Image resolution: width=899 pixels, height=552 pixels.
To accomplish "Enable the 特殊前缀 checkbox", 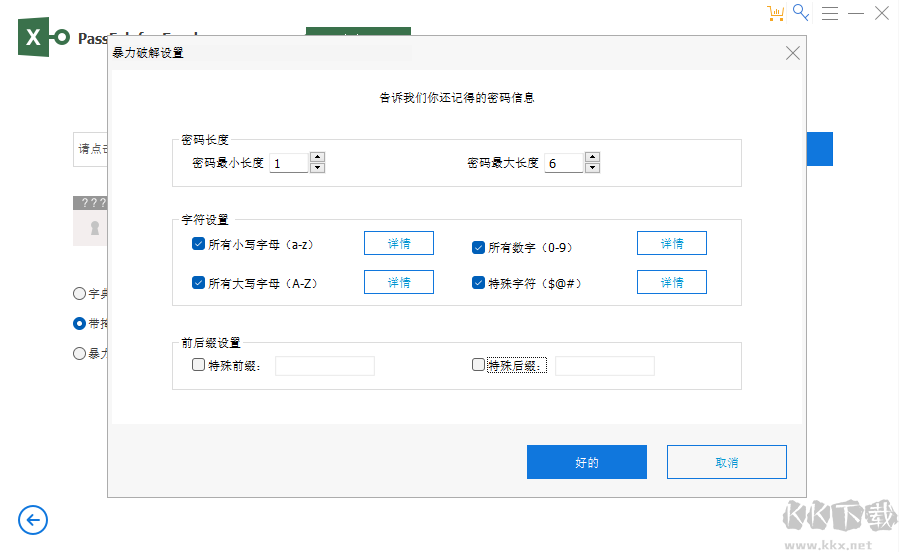I will (198, 365).
